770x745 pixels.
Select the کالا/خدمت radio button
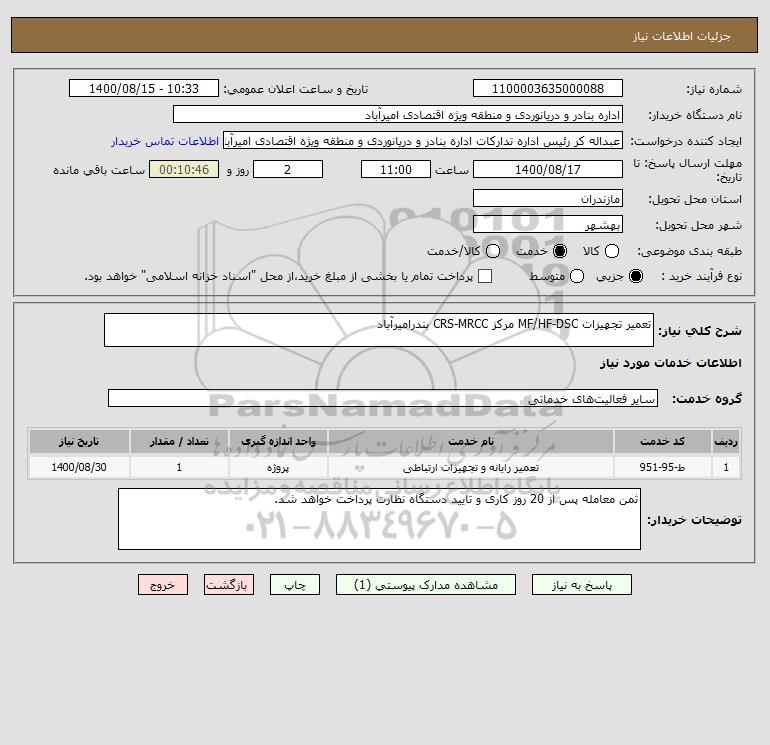493,251
